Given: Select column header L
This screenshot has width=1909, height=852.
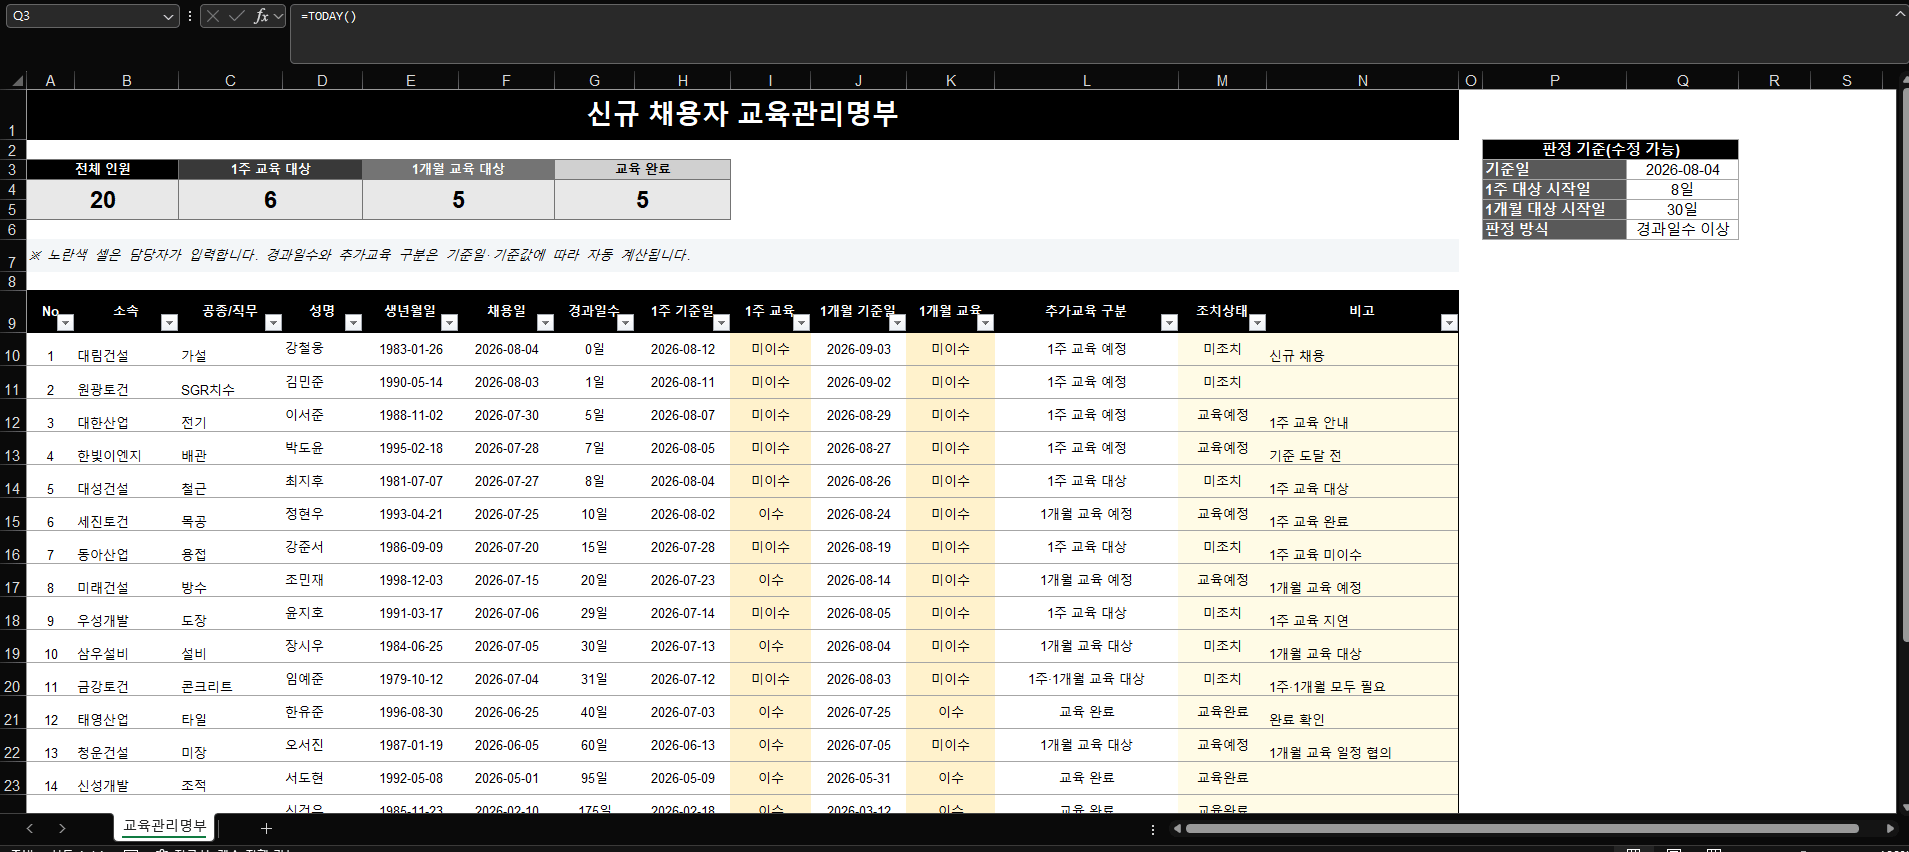Looking at the screenshot, I should [x=1087, y=80].
